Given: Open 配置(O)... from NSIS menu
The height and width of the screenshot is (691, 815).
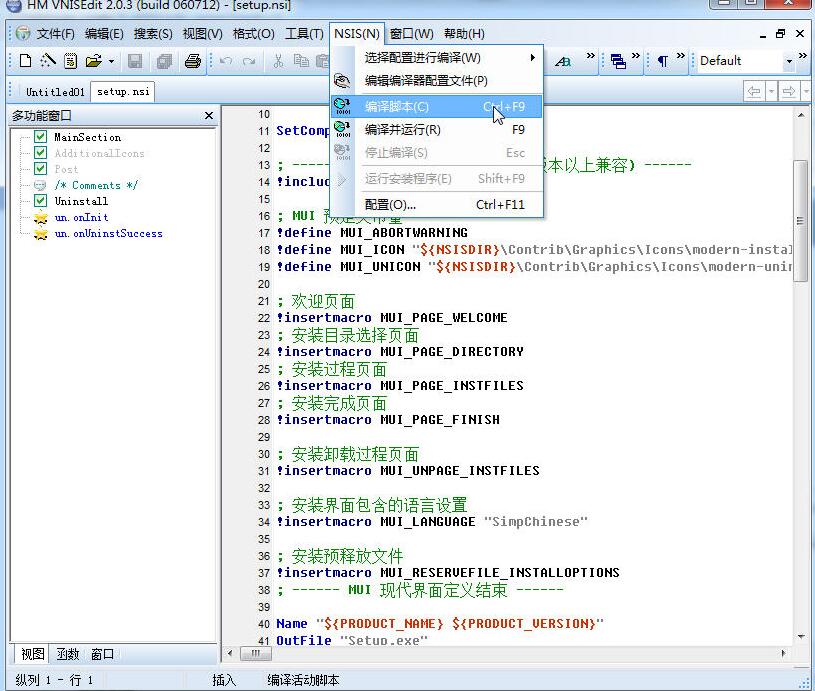Looking at the screenshot, I should pyautogui.click(x=437, y=204).
